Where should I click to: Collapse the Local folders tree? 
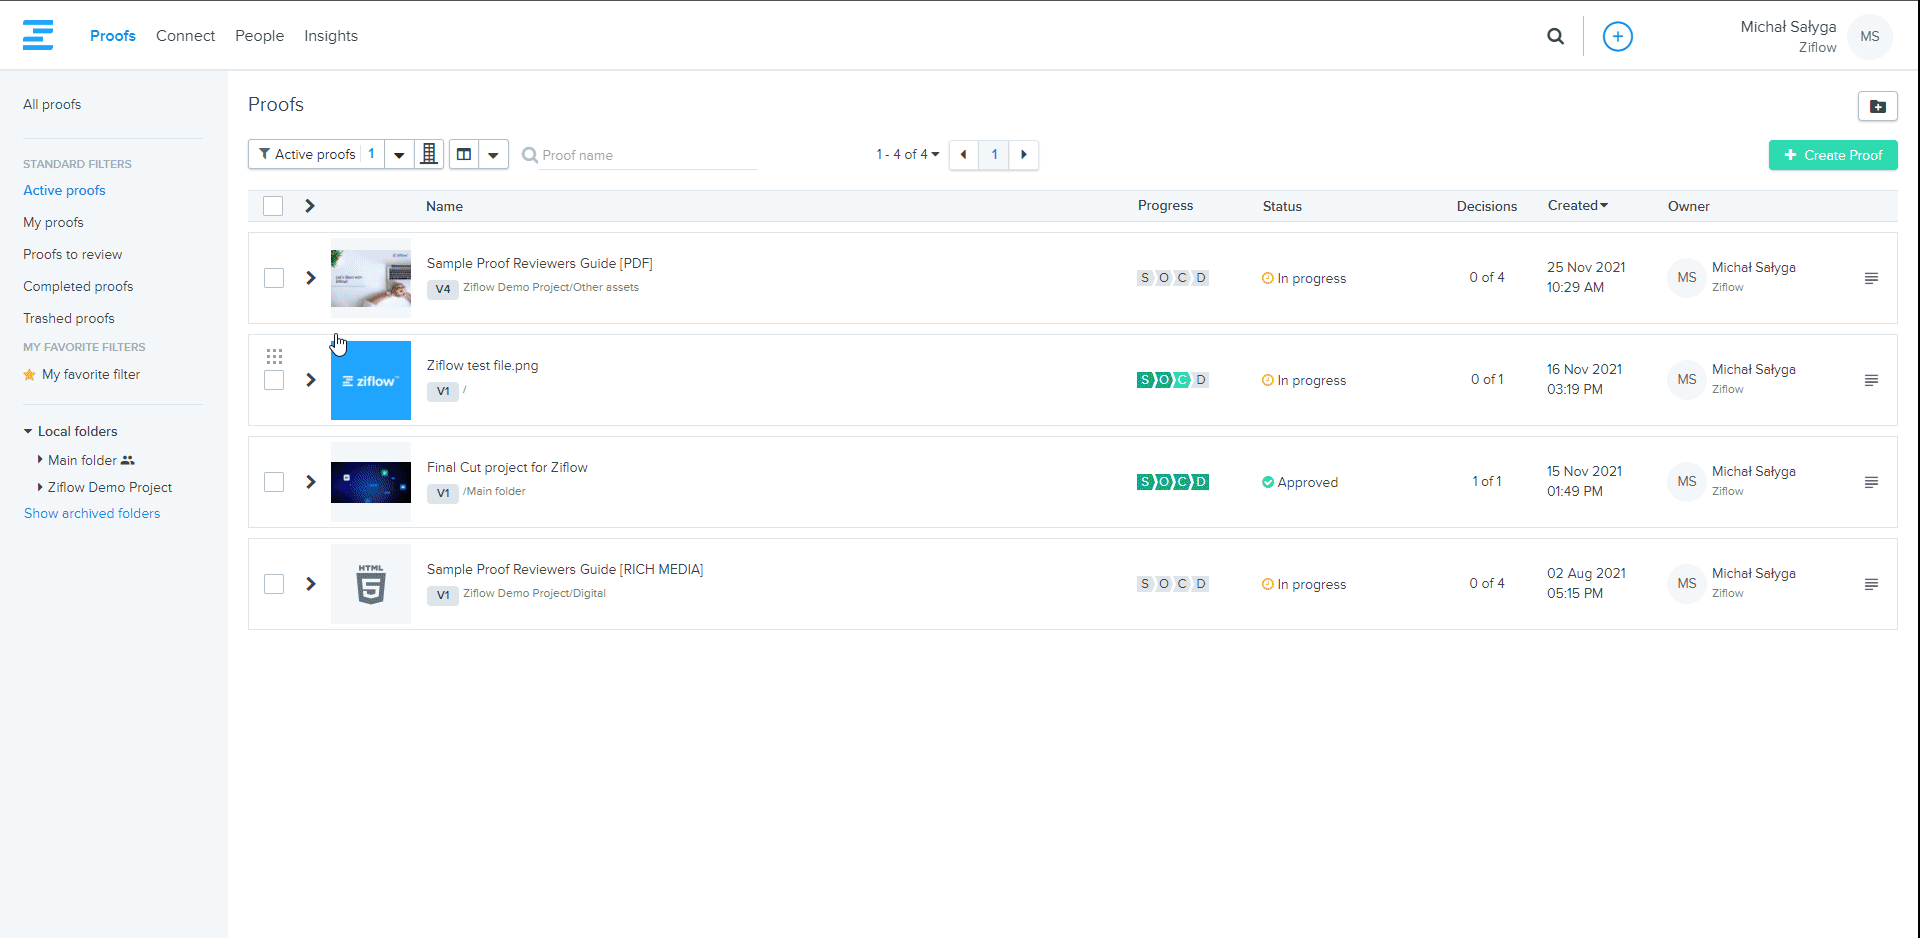[28, 432]
